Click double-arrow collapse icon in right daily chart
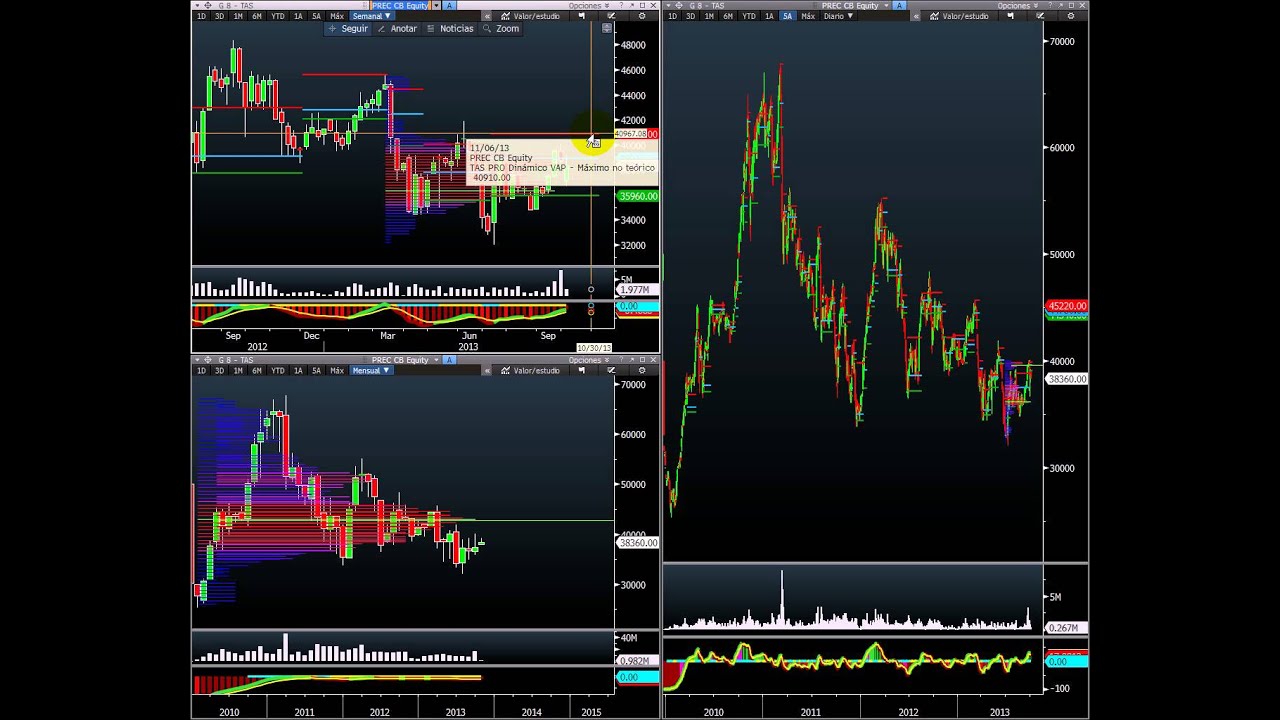This screenshot has height=720, width=1280. tap(917, 16)
